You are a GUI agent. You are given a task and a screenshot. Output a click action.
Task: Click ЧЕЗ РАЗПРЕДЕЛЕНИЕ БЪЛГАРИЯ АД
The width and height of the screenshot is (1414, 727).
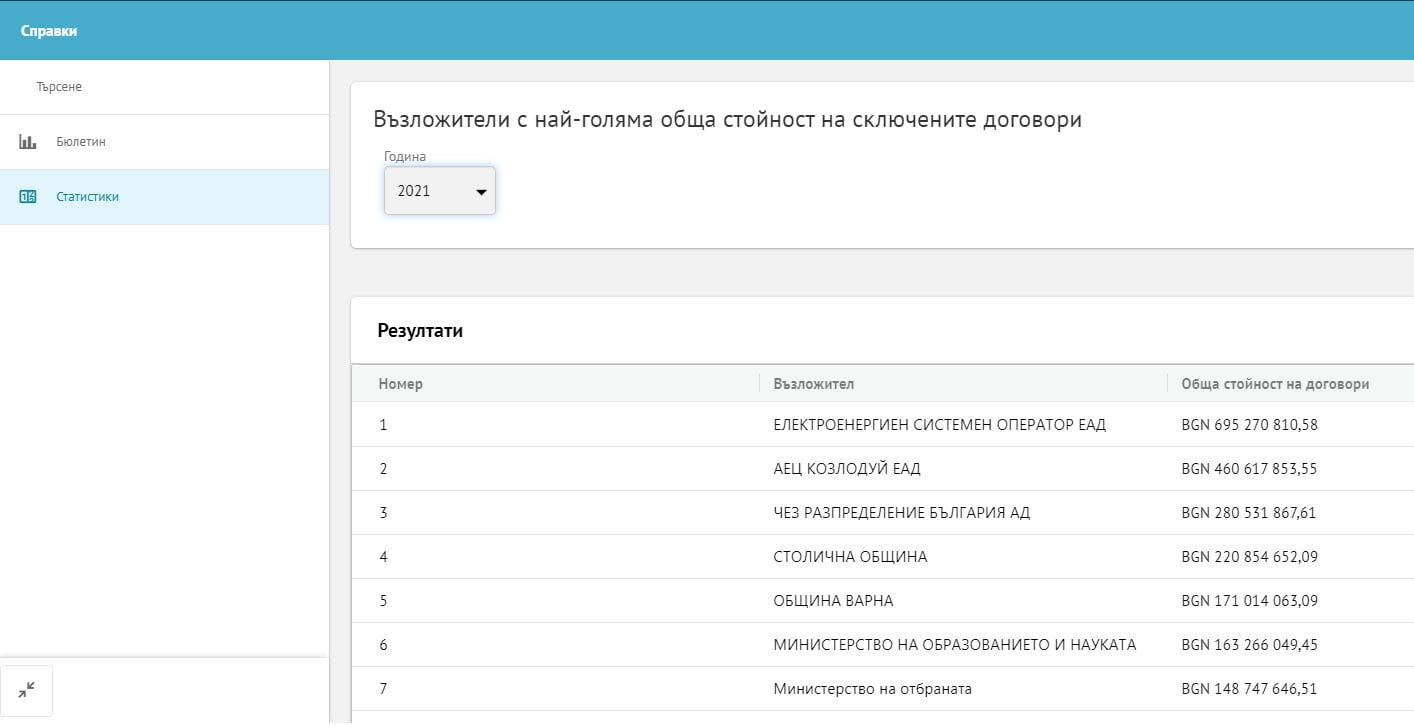pos(902,513)
